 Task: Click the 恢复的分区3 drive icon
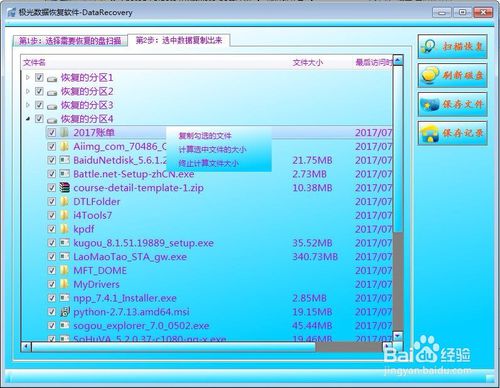(x=52, y=106)
